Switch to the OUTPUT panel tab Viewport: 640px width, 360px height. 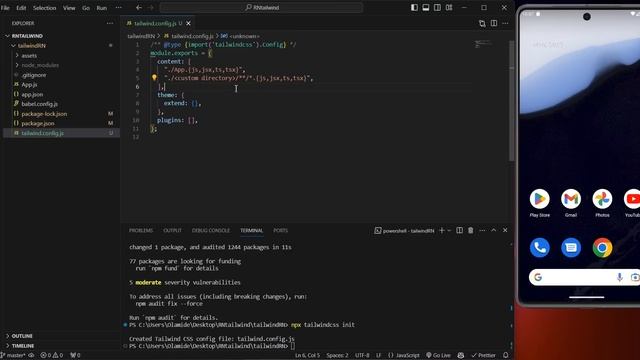pos(172,231)
